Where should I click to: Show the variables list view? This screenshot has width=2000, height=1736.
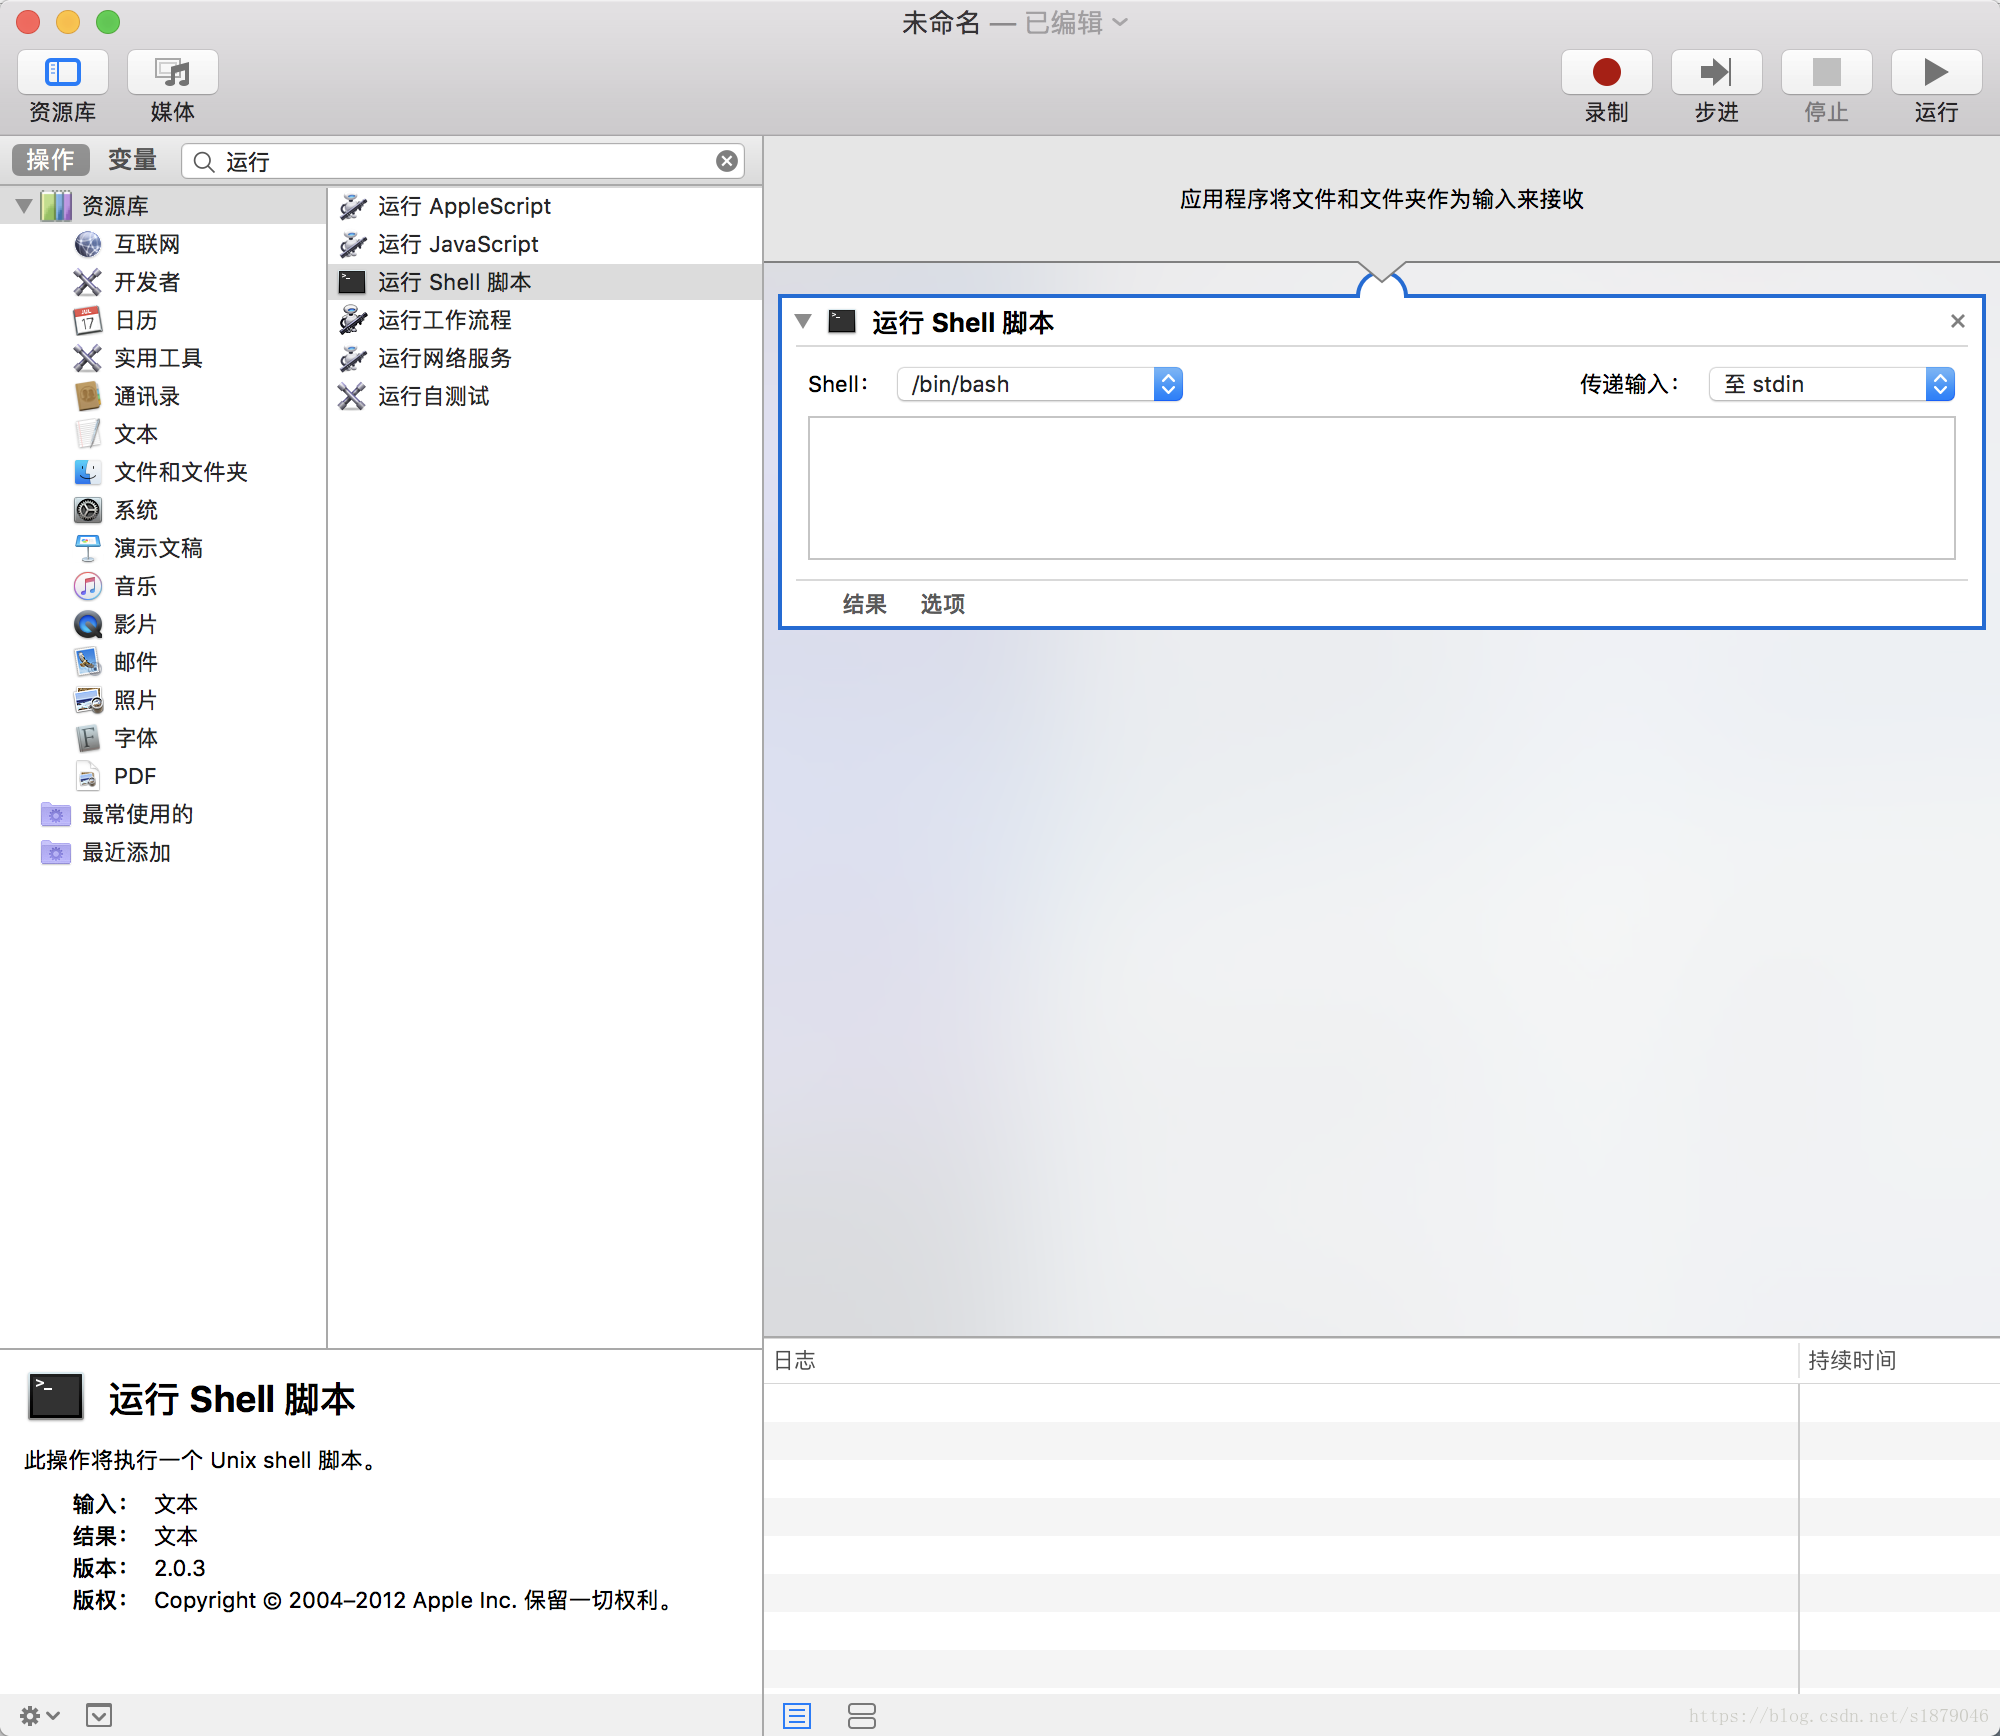pos(862,1716)
